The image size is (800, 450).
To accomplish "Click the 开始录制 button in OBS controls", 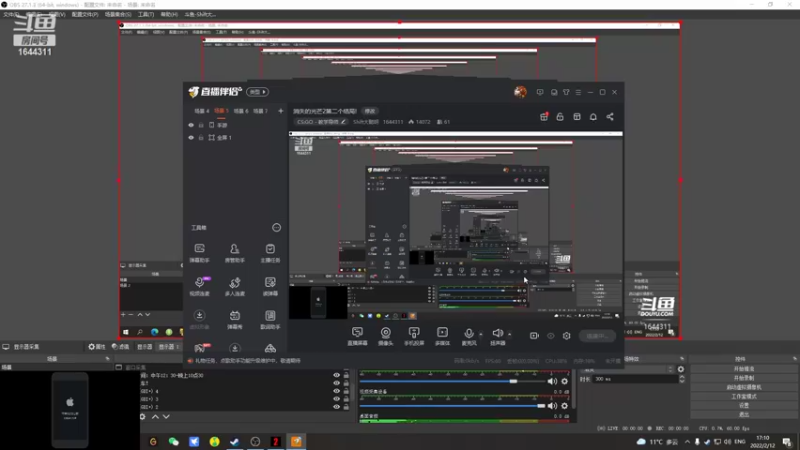I will coord(743,378).
